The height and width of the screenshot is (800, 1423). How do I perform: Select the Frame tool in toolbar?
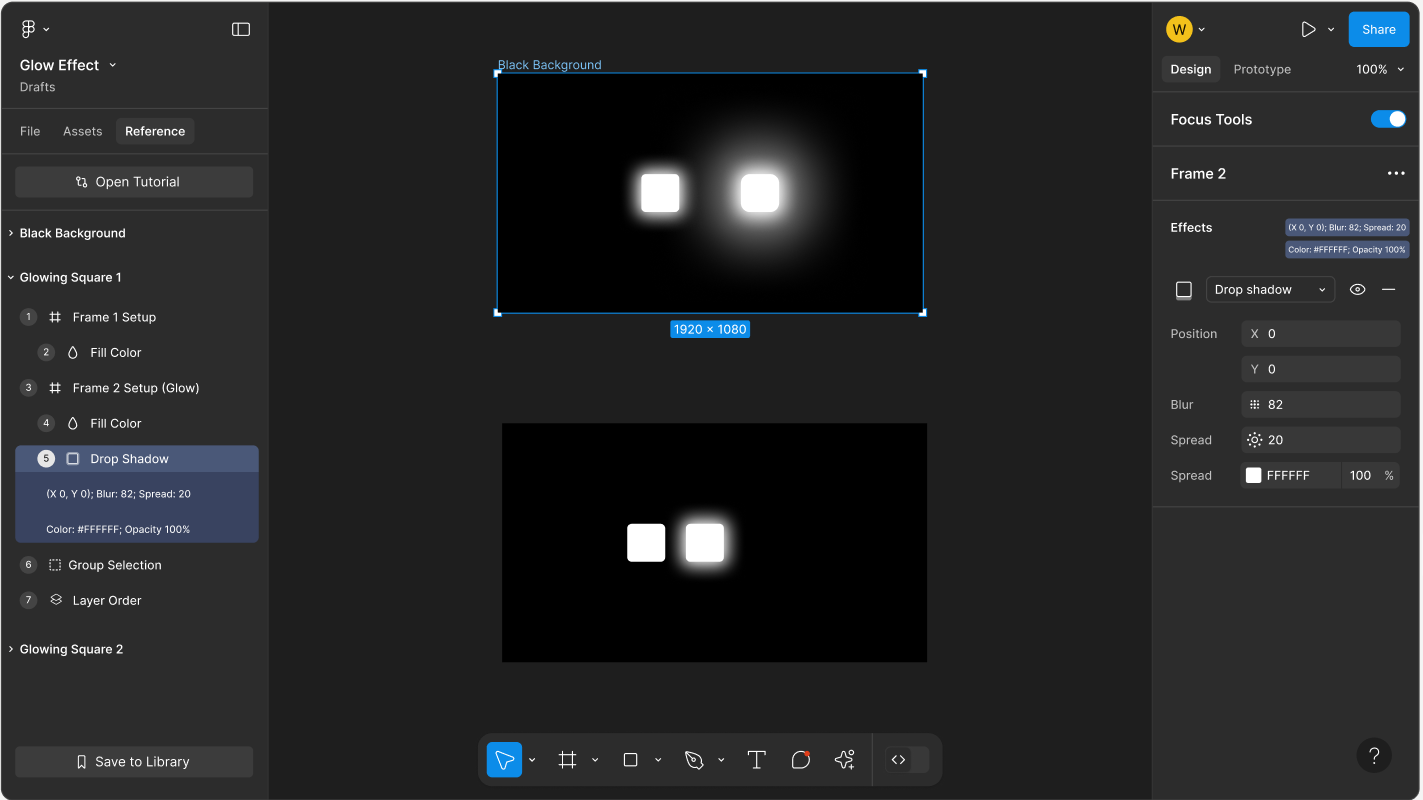point(567,760)
